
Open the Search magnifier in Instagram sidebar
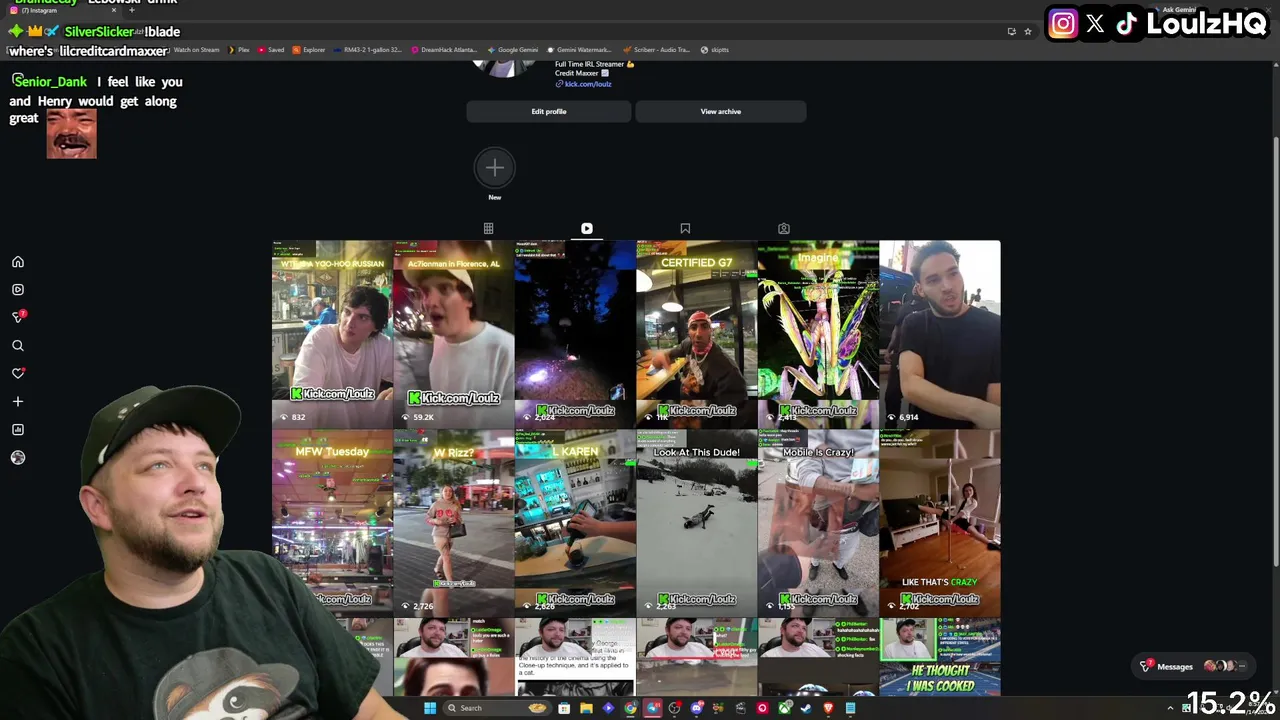pyautogui.click(x=18, y=346)
